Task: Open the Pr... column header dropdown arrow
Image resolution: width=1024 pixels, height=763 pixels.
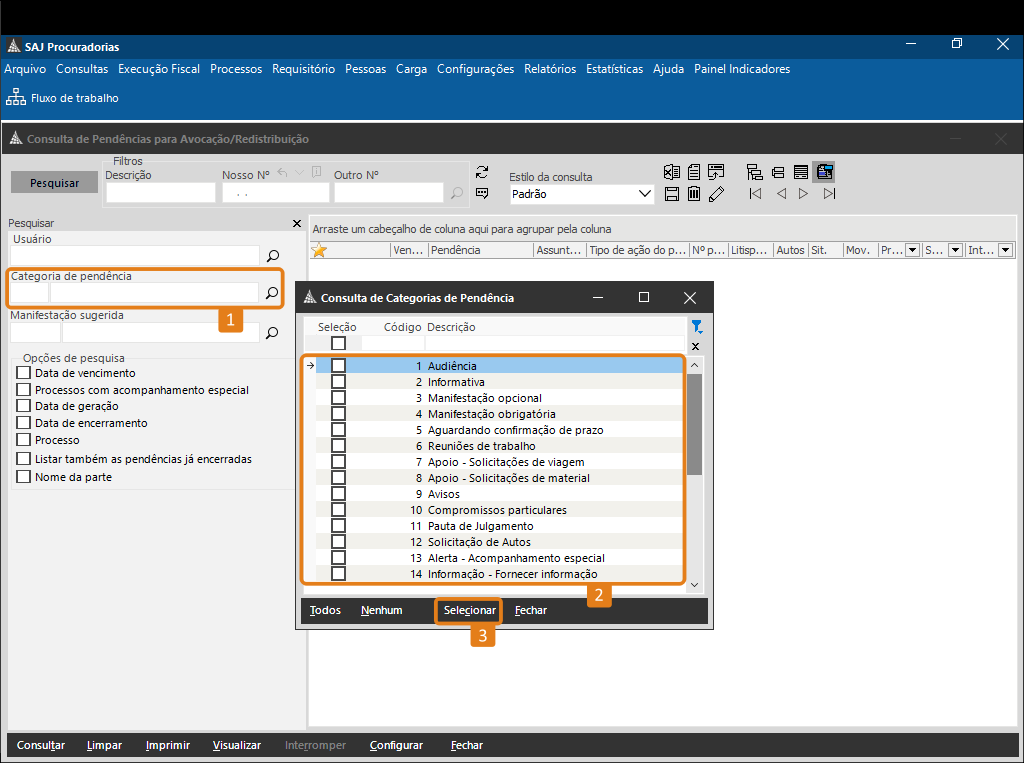Action: tap(911, 250)
